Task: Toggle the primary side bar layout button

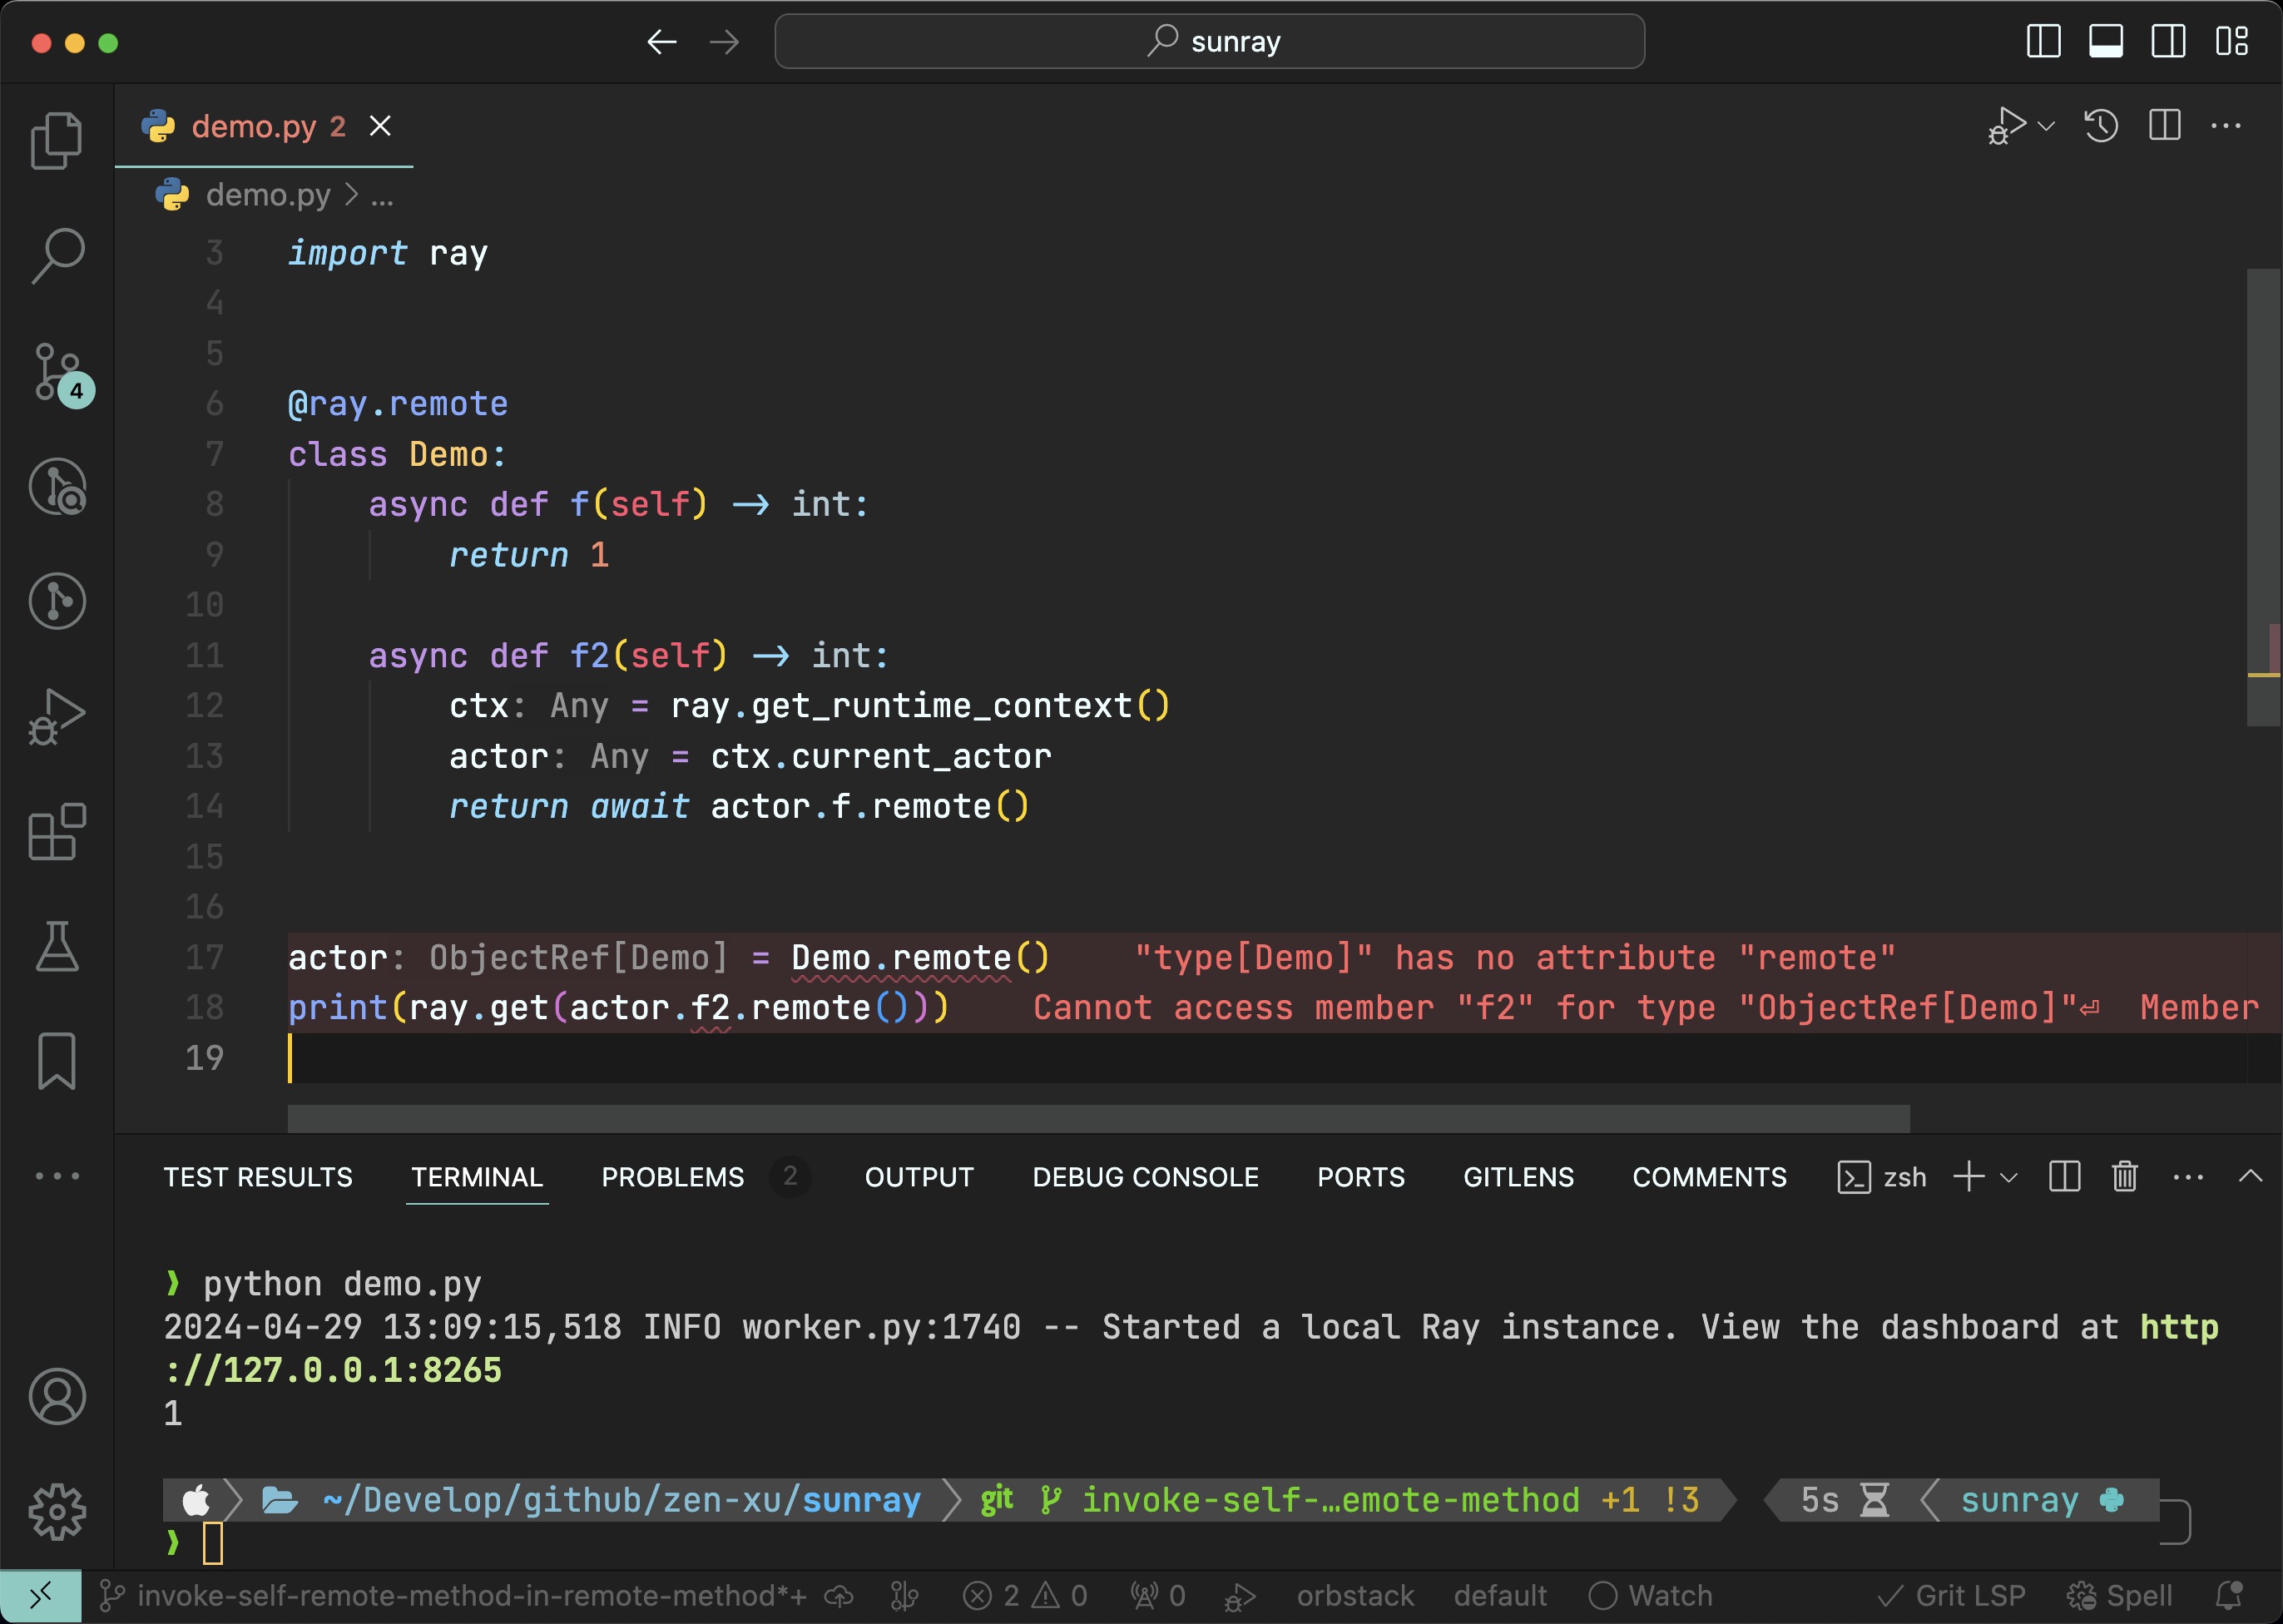Action: tap(2043, 42)
